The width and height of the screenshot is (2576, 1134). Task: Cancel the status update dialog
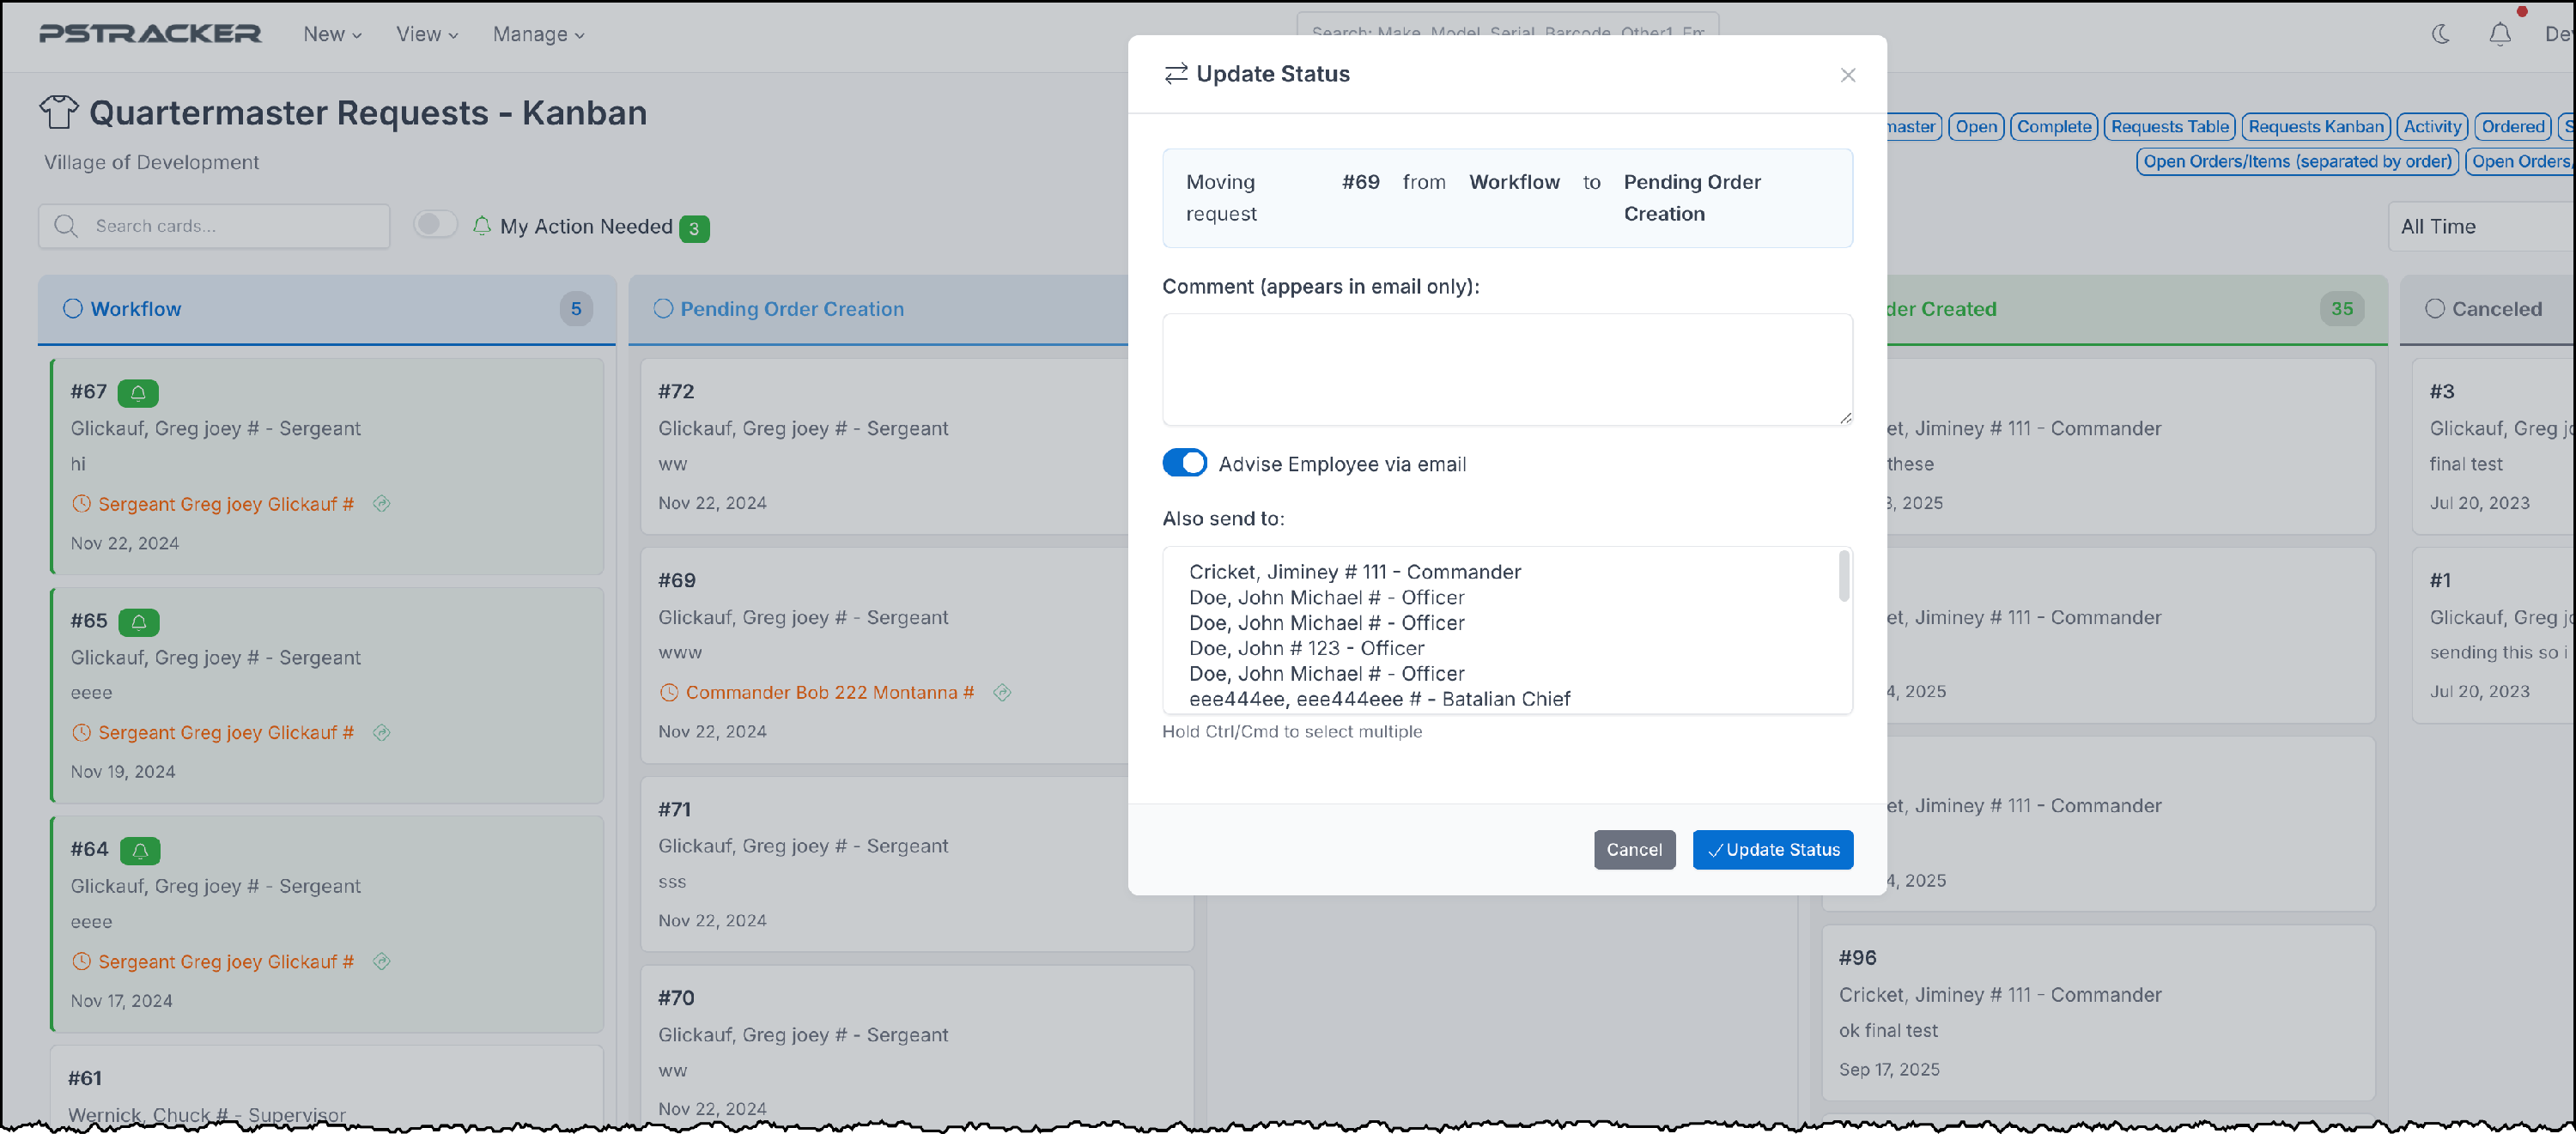(x=1633, y=850)
